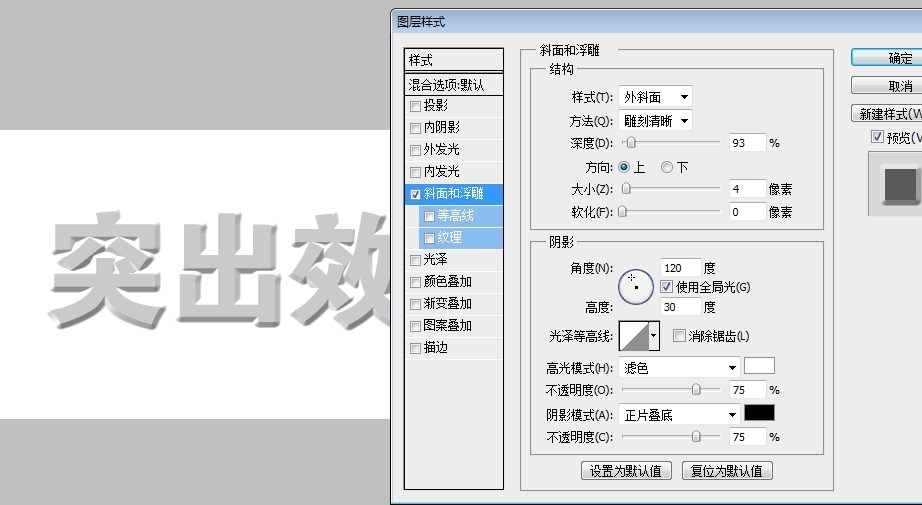Select the 纹理 sub-entry label
The height and width of the screenshot is (505, 922).
click(449, 238)
